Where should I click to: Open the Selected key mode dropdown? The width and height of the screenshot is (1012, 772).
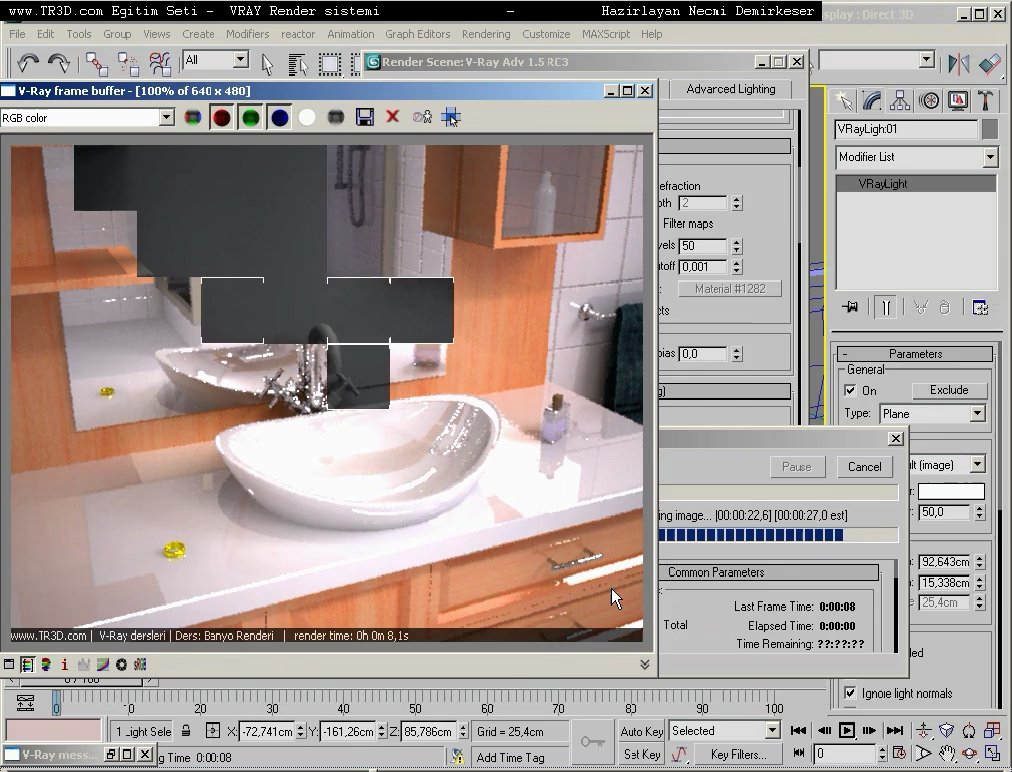click(x=773, y=731)
